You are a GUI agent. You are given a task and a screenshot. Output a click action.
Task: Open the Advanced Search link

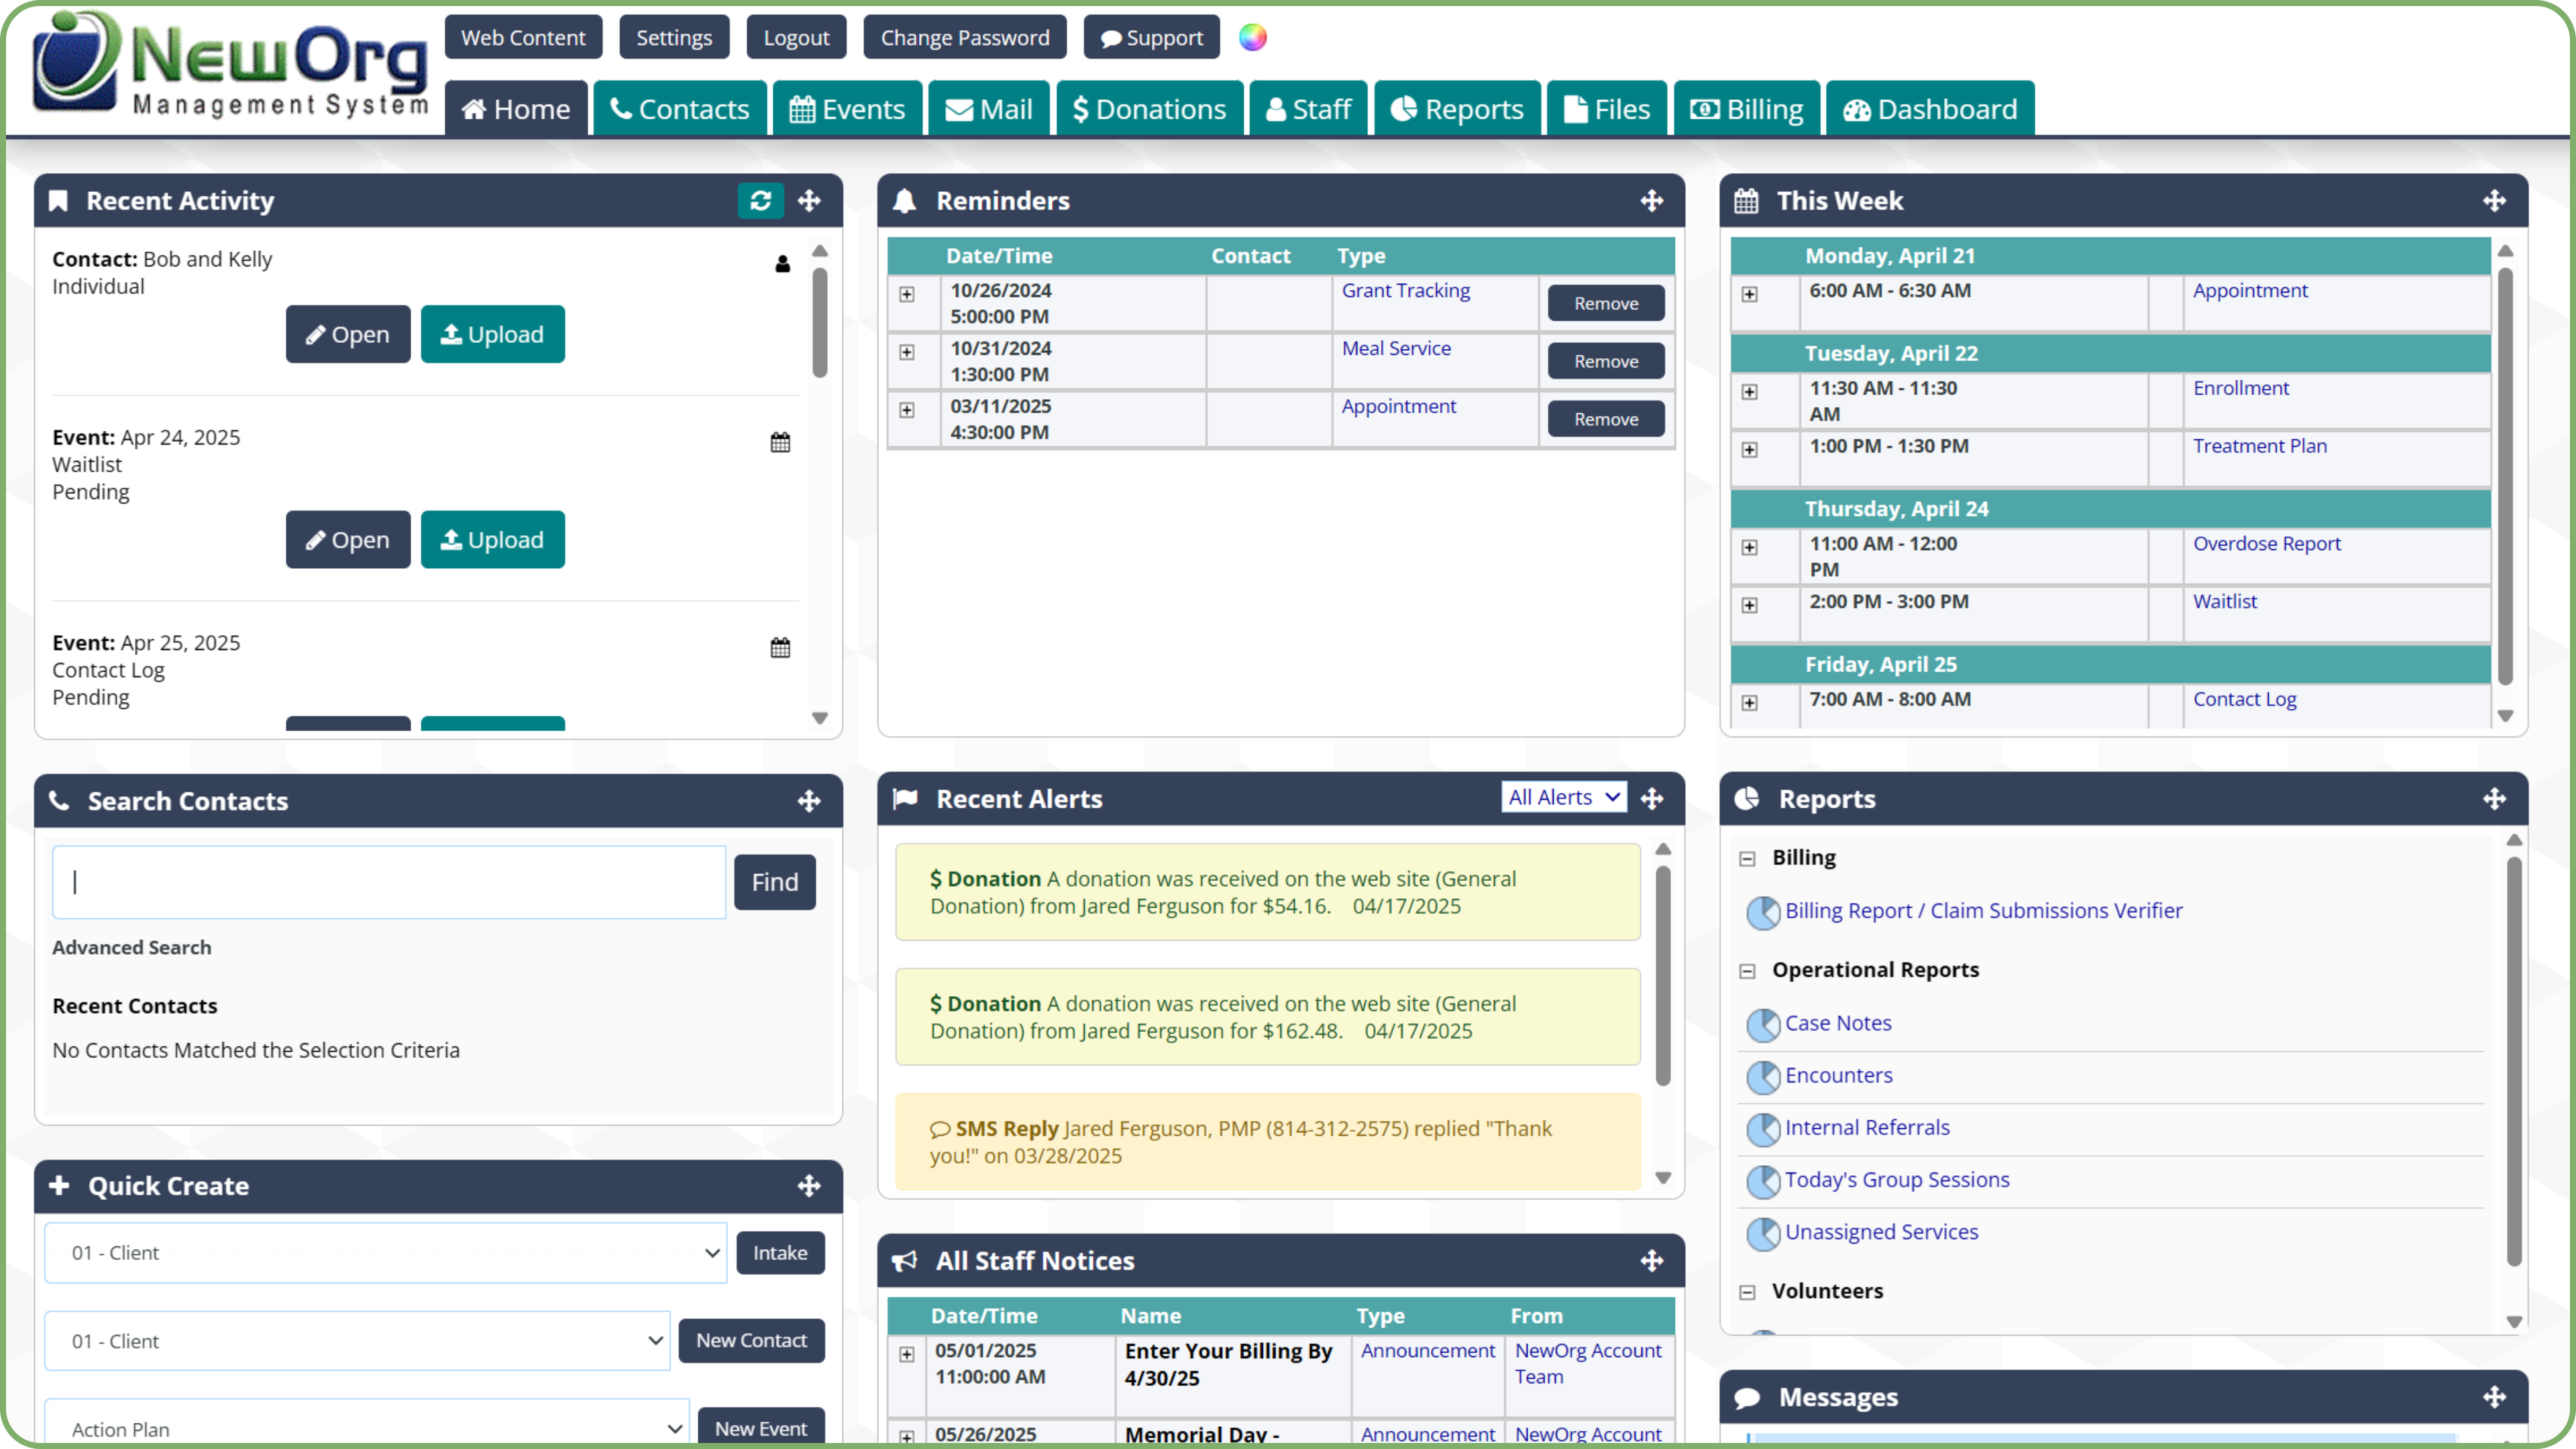click(131, 947)
